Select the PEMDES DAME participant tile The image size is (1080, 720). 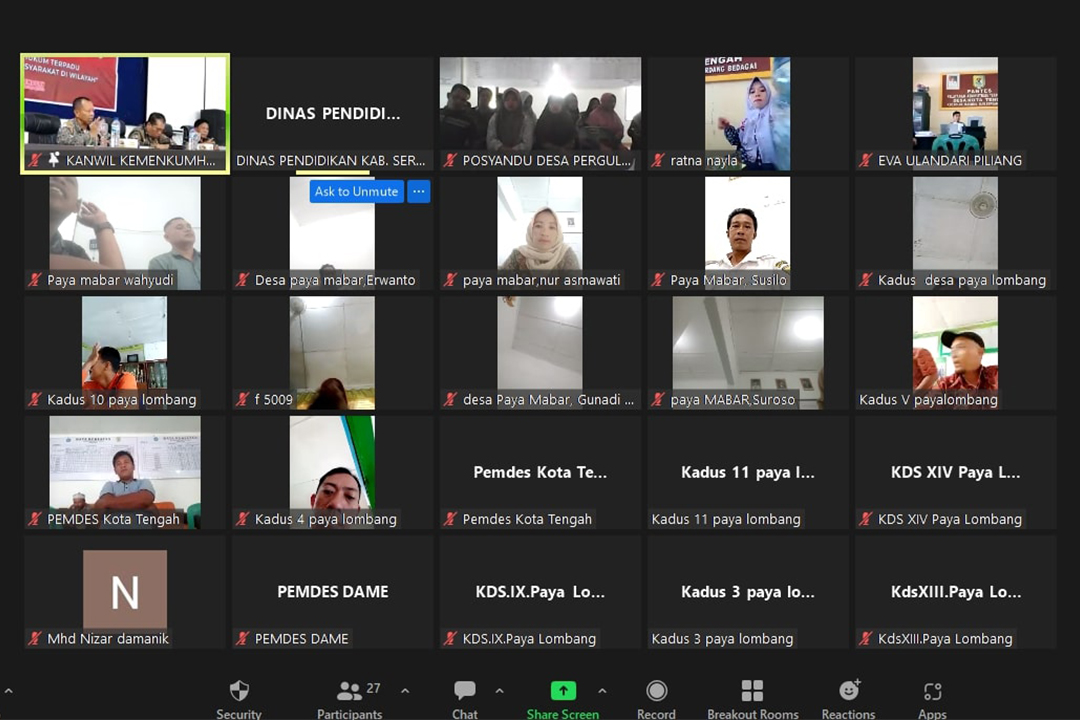333,592
